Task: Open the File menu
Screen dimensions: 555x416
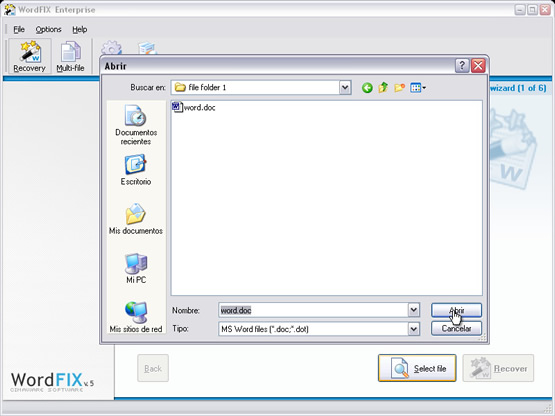Action: (x=19, y=29)
